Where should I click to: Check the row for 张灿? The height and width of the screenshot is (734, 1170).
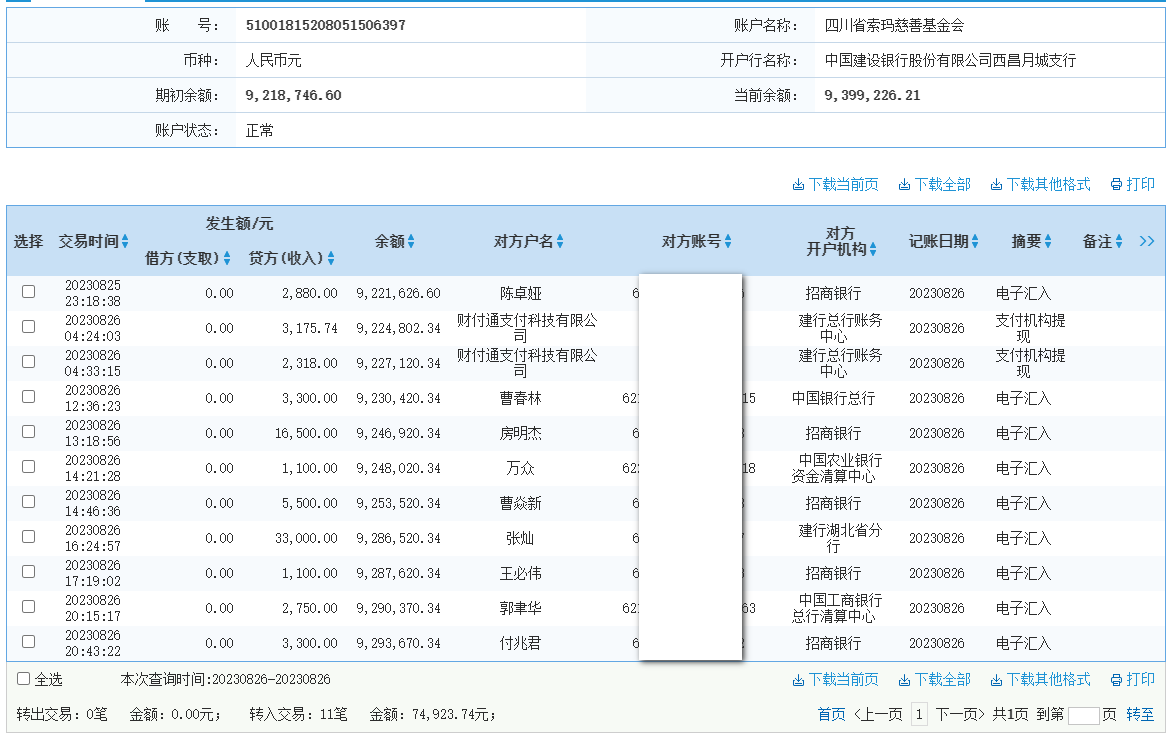click(x=28, y=537)
